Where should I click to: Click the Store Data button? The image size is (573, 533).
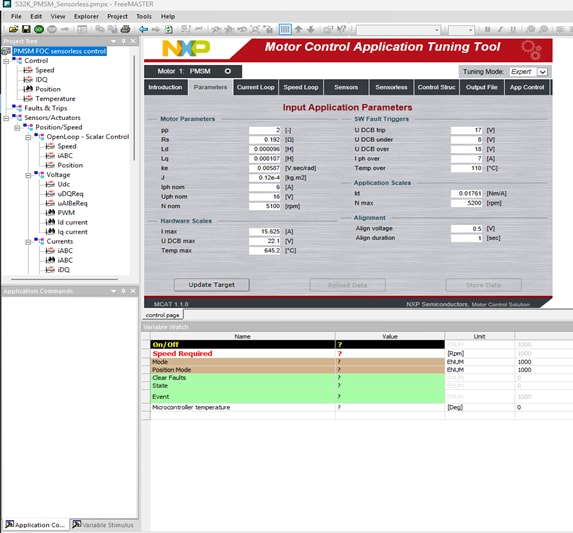pos(483,285)
